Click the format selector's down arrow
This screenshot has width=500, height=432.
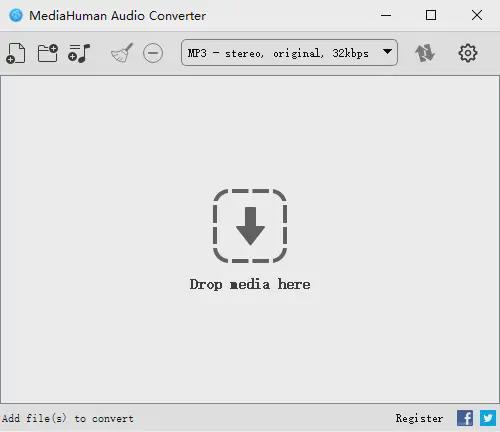coord(387,52)
